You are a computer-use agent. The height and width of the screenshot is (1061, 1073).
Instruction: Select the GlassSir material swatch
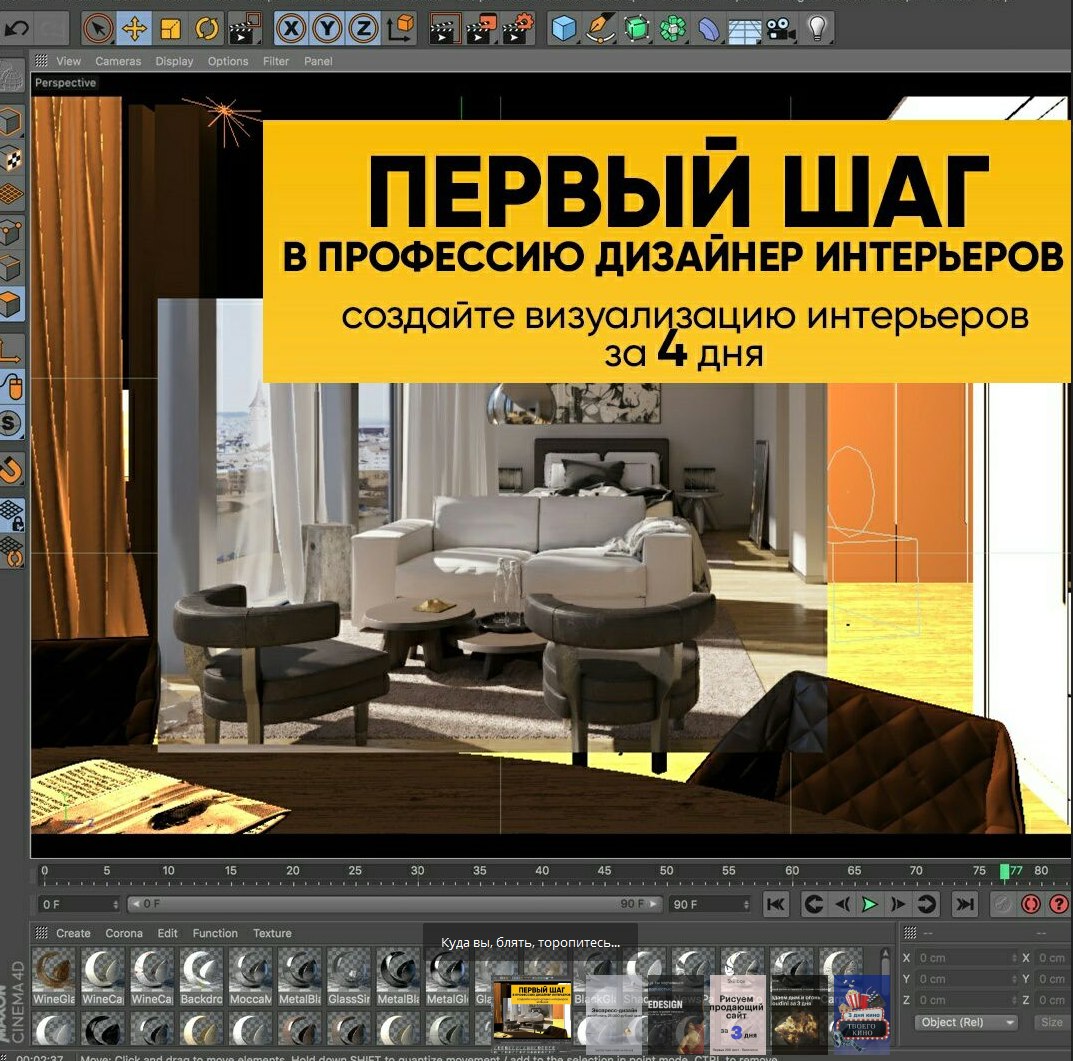(x=349, y=977)
